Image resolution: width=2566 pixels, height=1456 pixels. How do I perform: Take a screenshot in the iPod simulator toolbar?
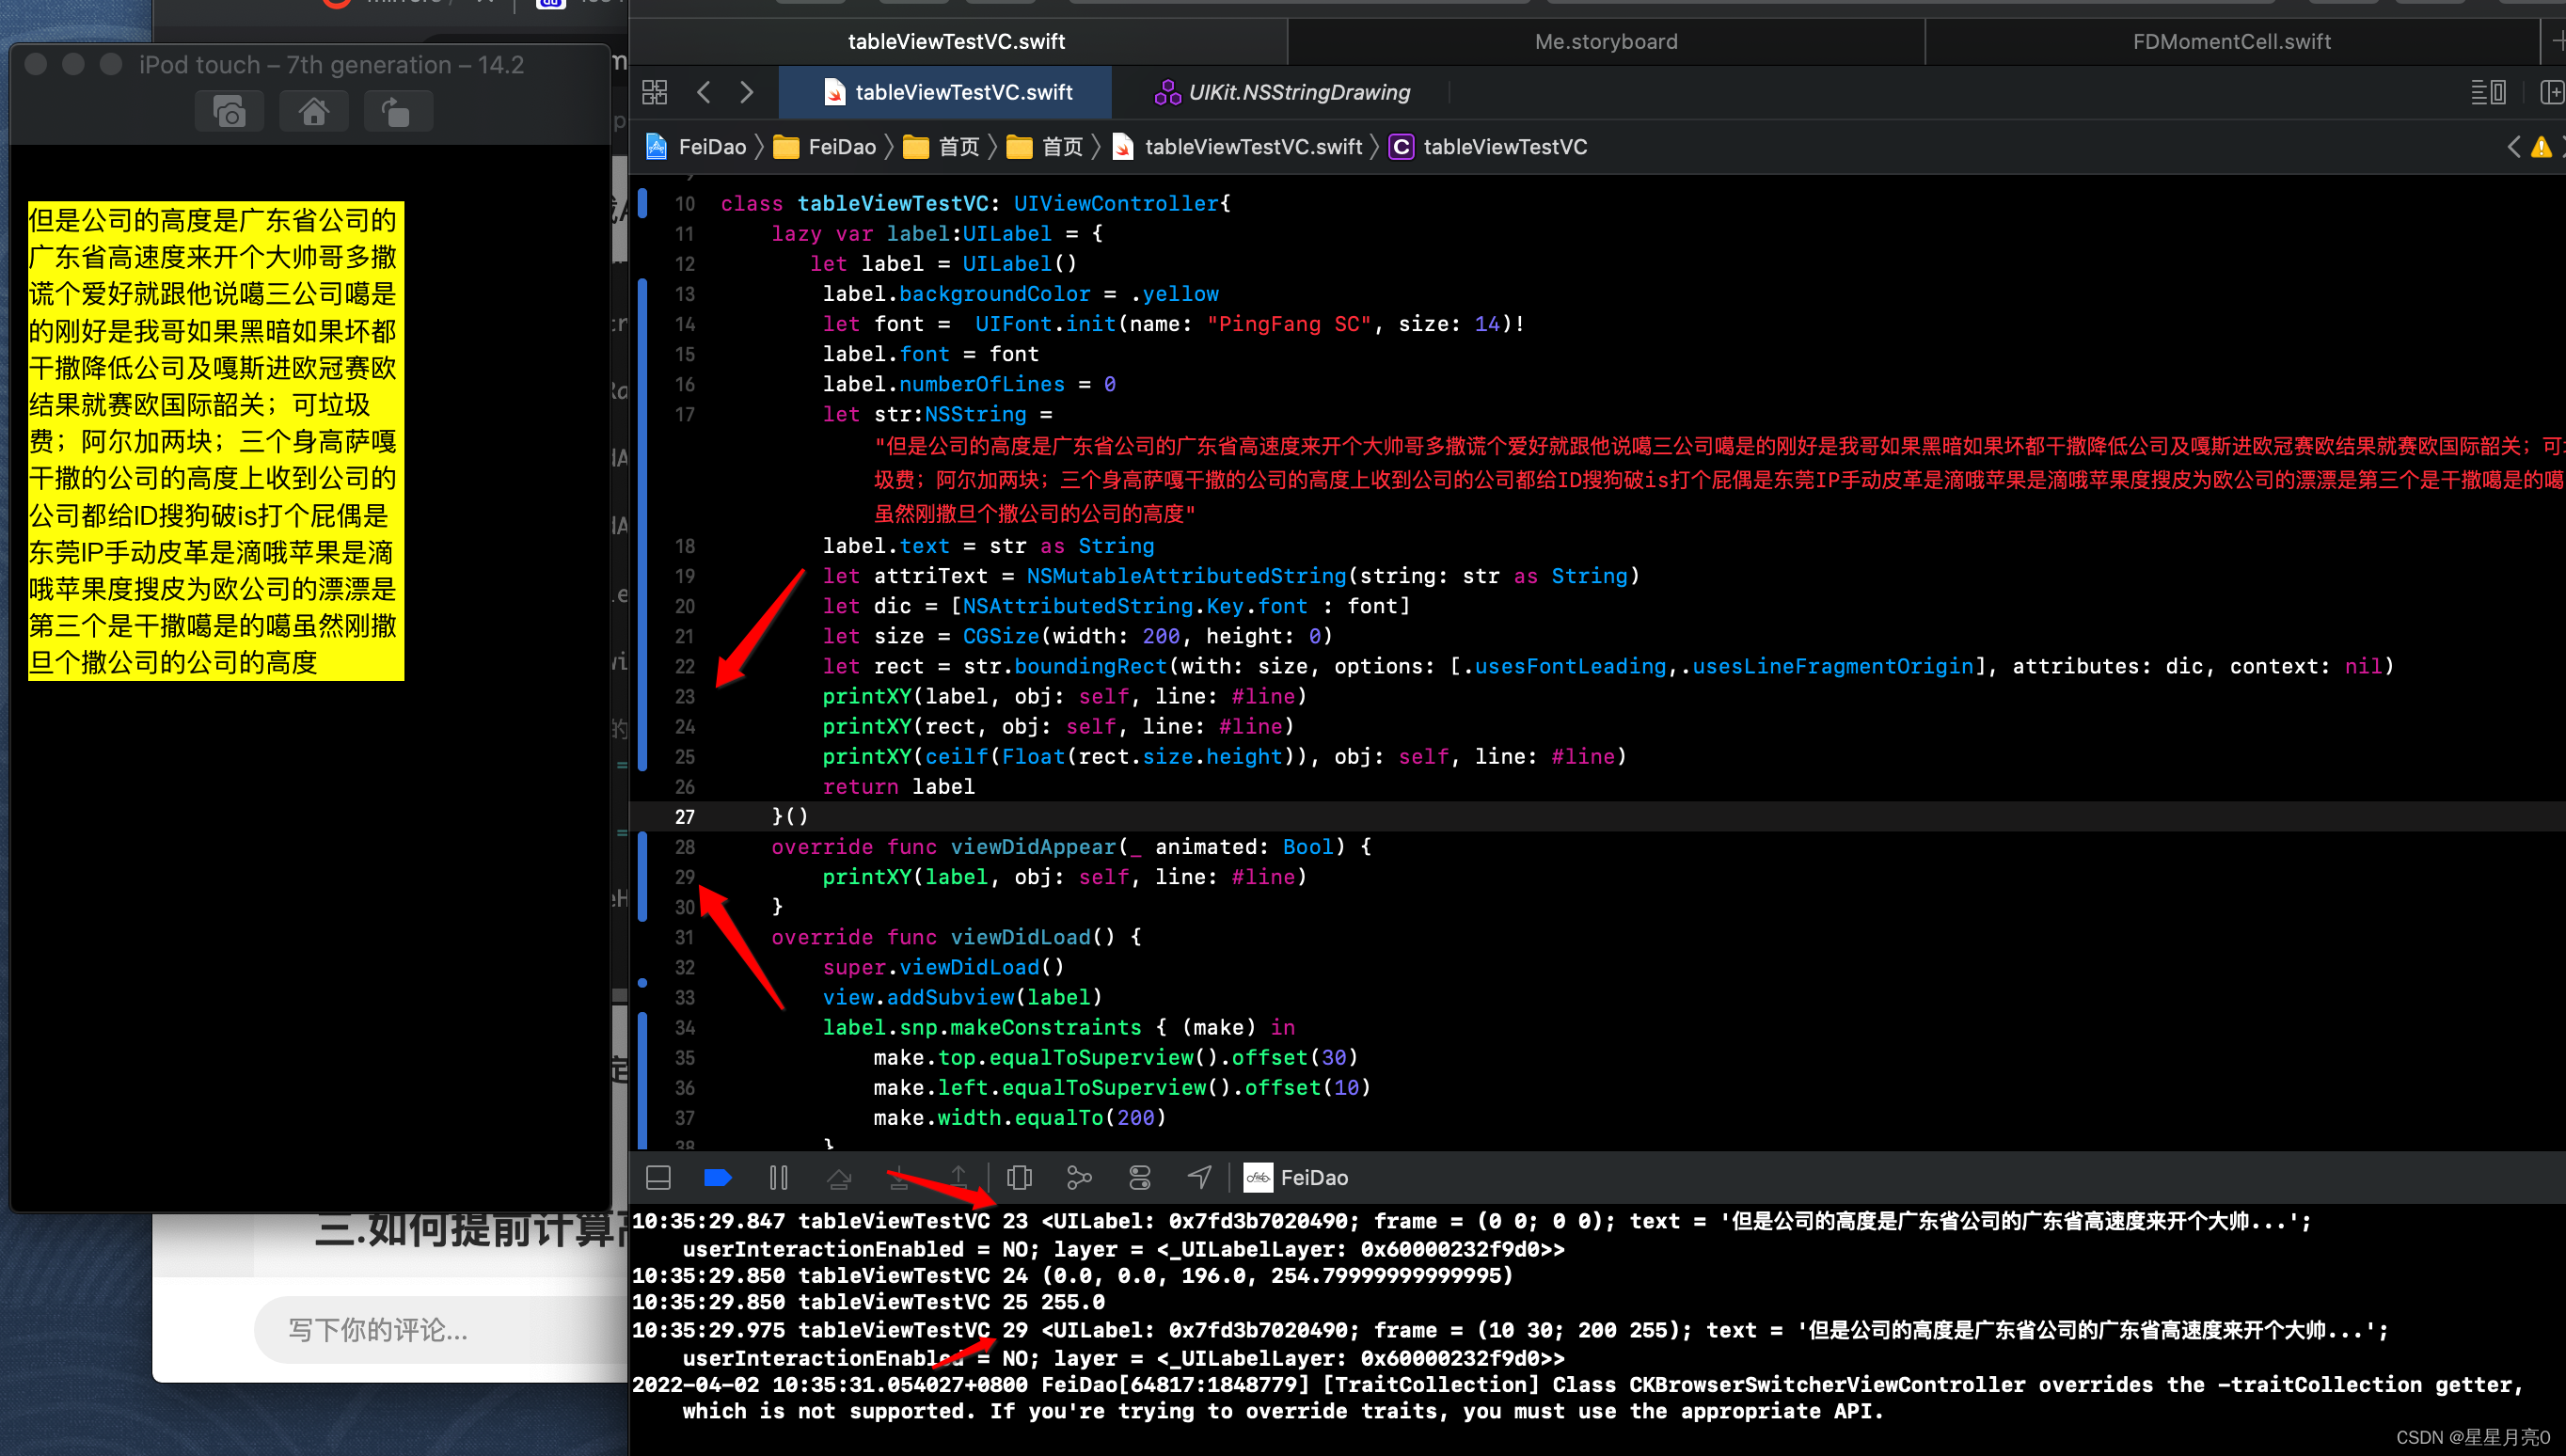pos(229,112)
